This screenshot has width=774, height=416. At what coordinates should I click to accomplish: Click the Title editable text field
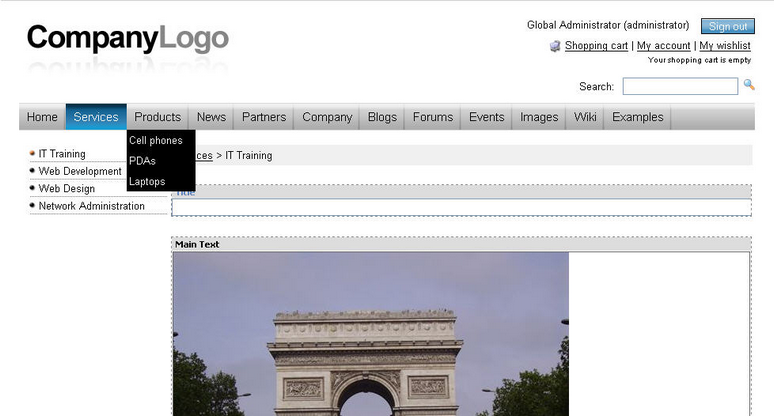coord(462,208)
